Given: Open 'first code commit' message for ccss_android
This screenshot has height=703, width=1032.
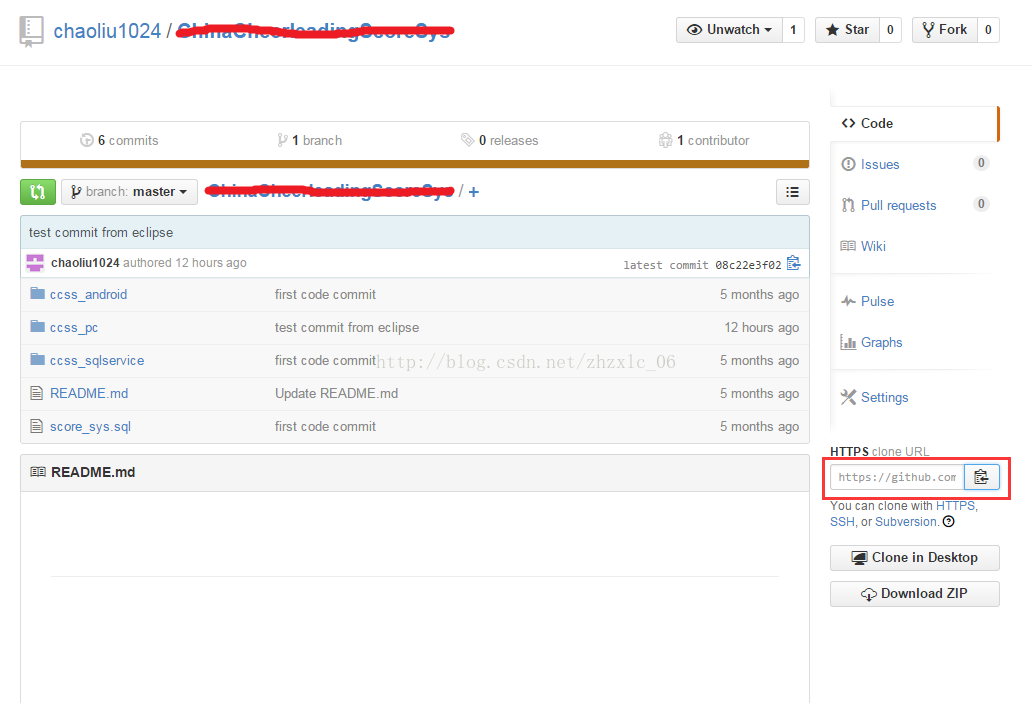Looking at the screenshot, I should click(x=325, y=295).
